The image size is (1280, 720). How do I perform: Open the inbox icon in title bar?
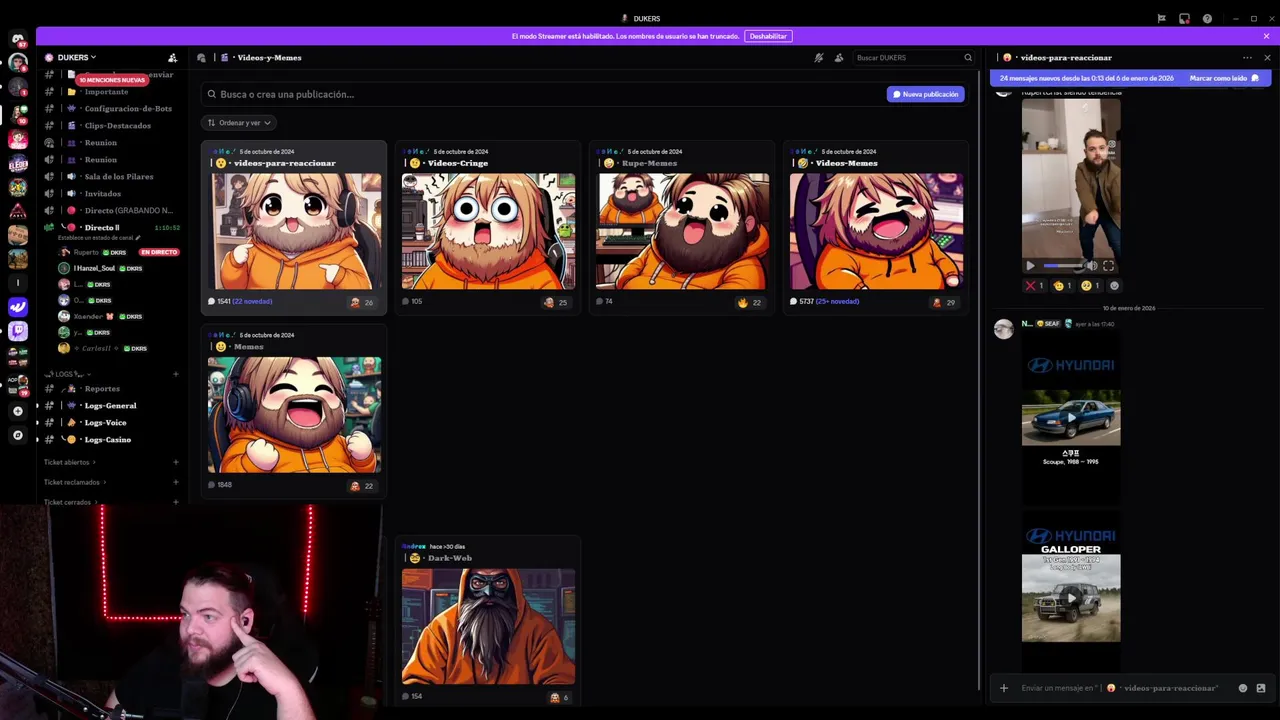[1184, 18]
